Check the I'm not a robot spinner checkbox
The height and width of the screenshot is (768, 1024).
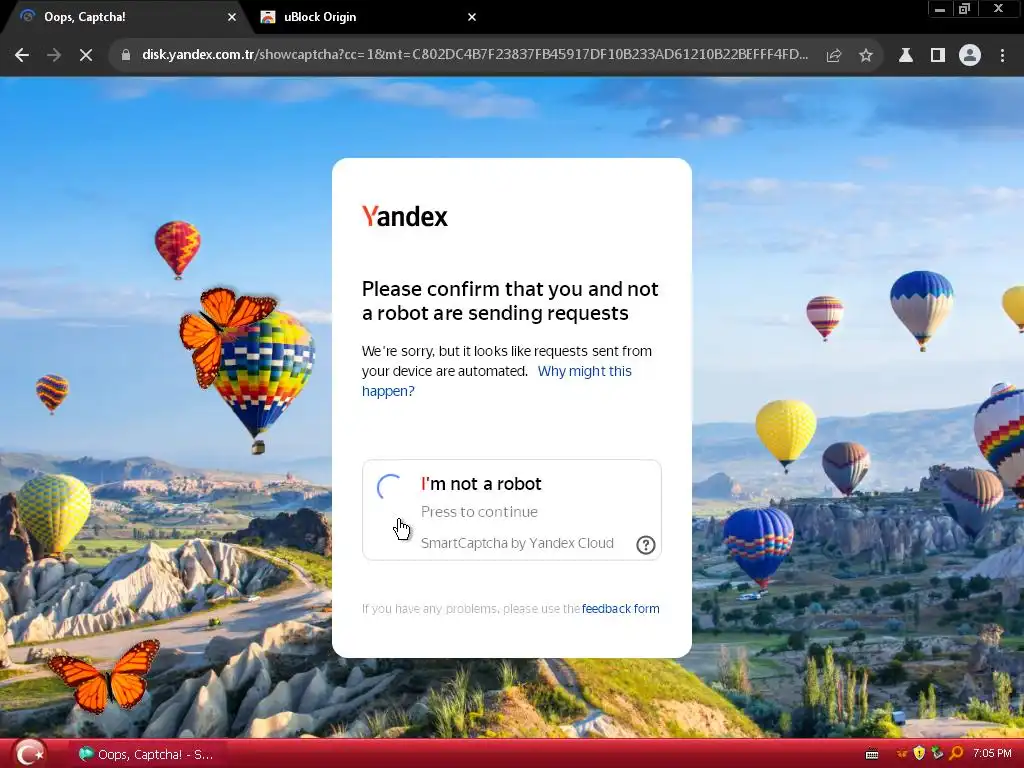point(389,487)
